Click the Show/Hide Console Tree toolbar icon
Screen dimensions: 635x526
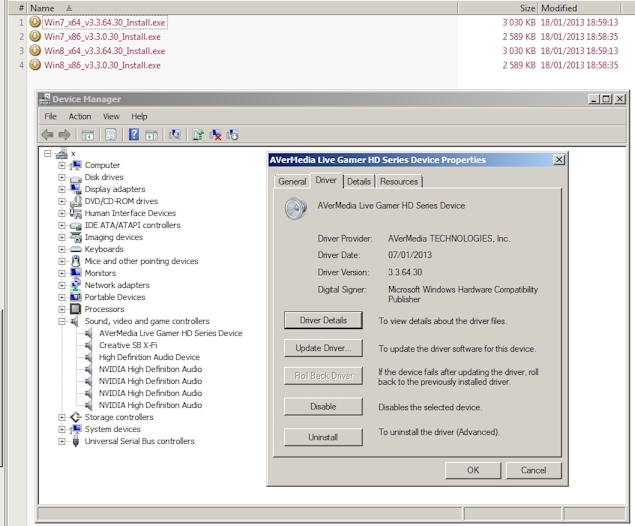pyautogui.click(x=88, y=135)
